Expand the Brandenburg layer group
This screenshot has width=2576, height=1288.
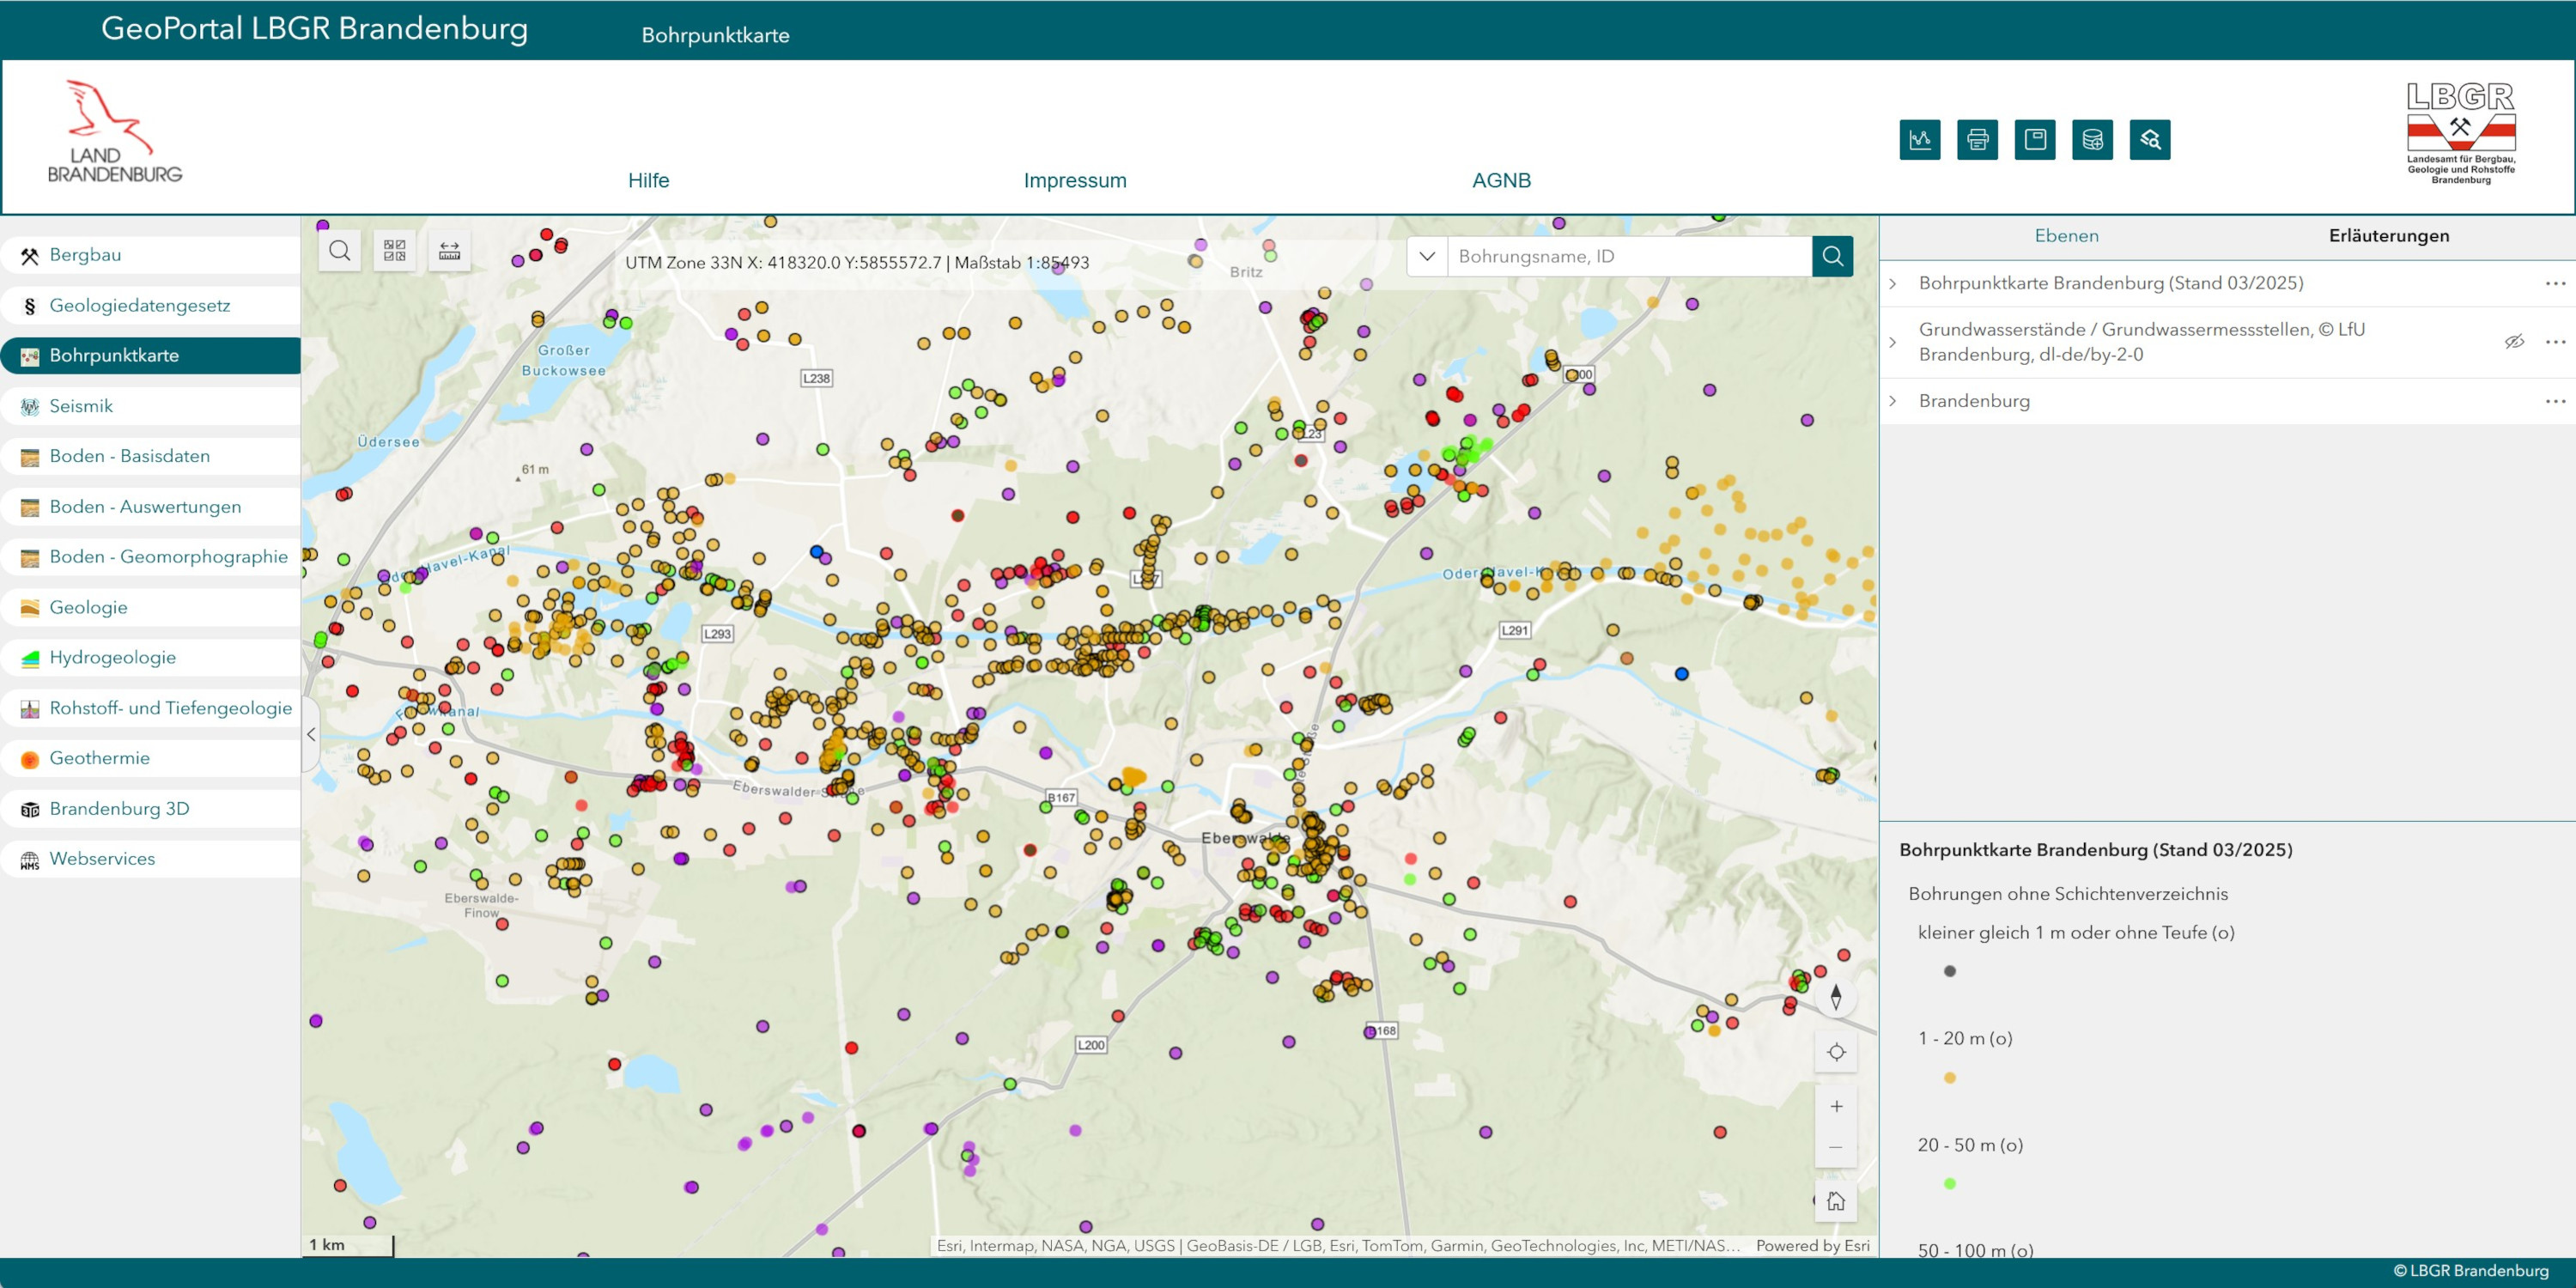1893,401
